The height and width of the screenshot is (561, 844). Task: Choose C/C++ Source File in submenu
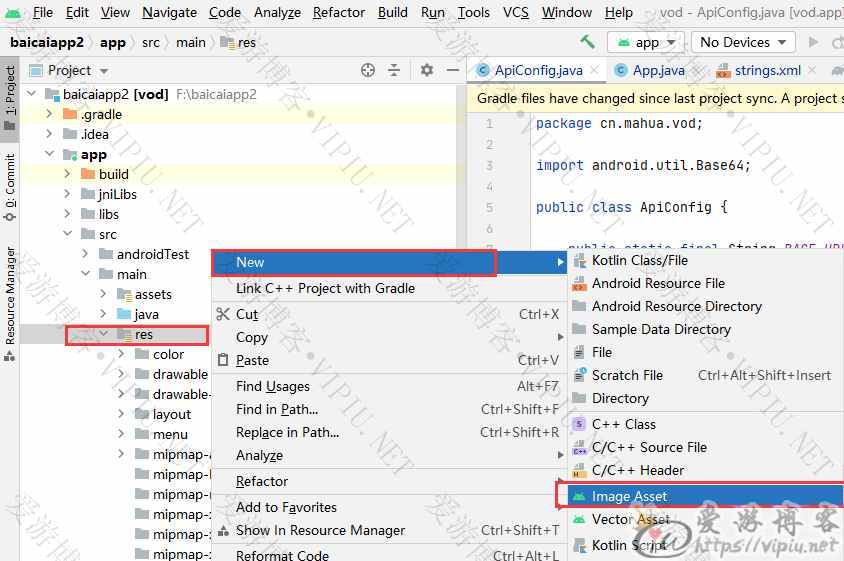705,447
